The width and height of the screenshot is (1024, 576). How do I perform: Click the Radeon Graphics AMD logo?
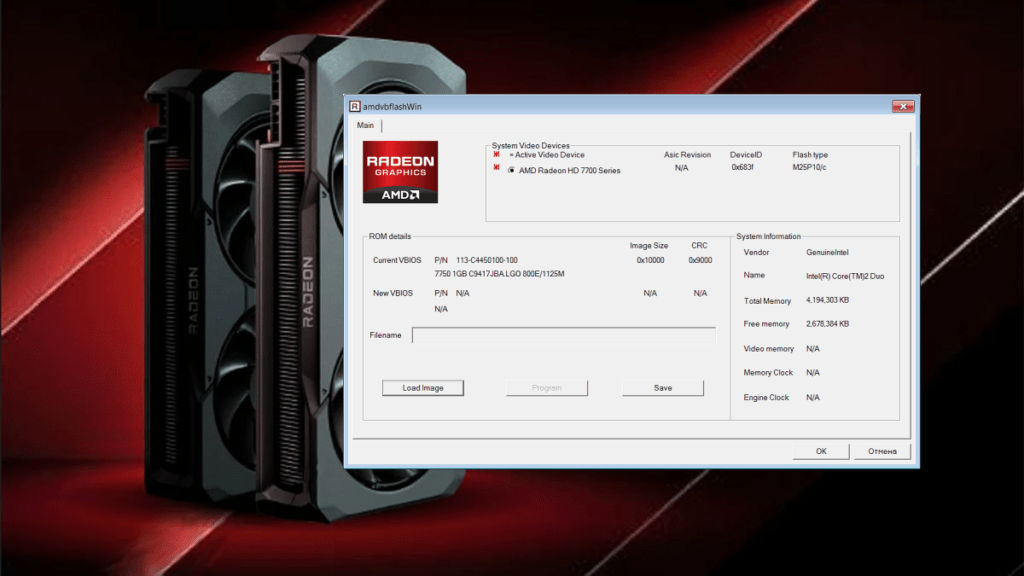(400, 172)
